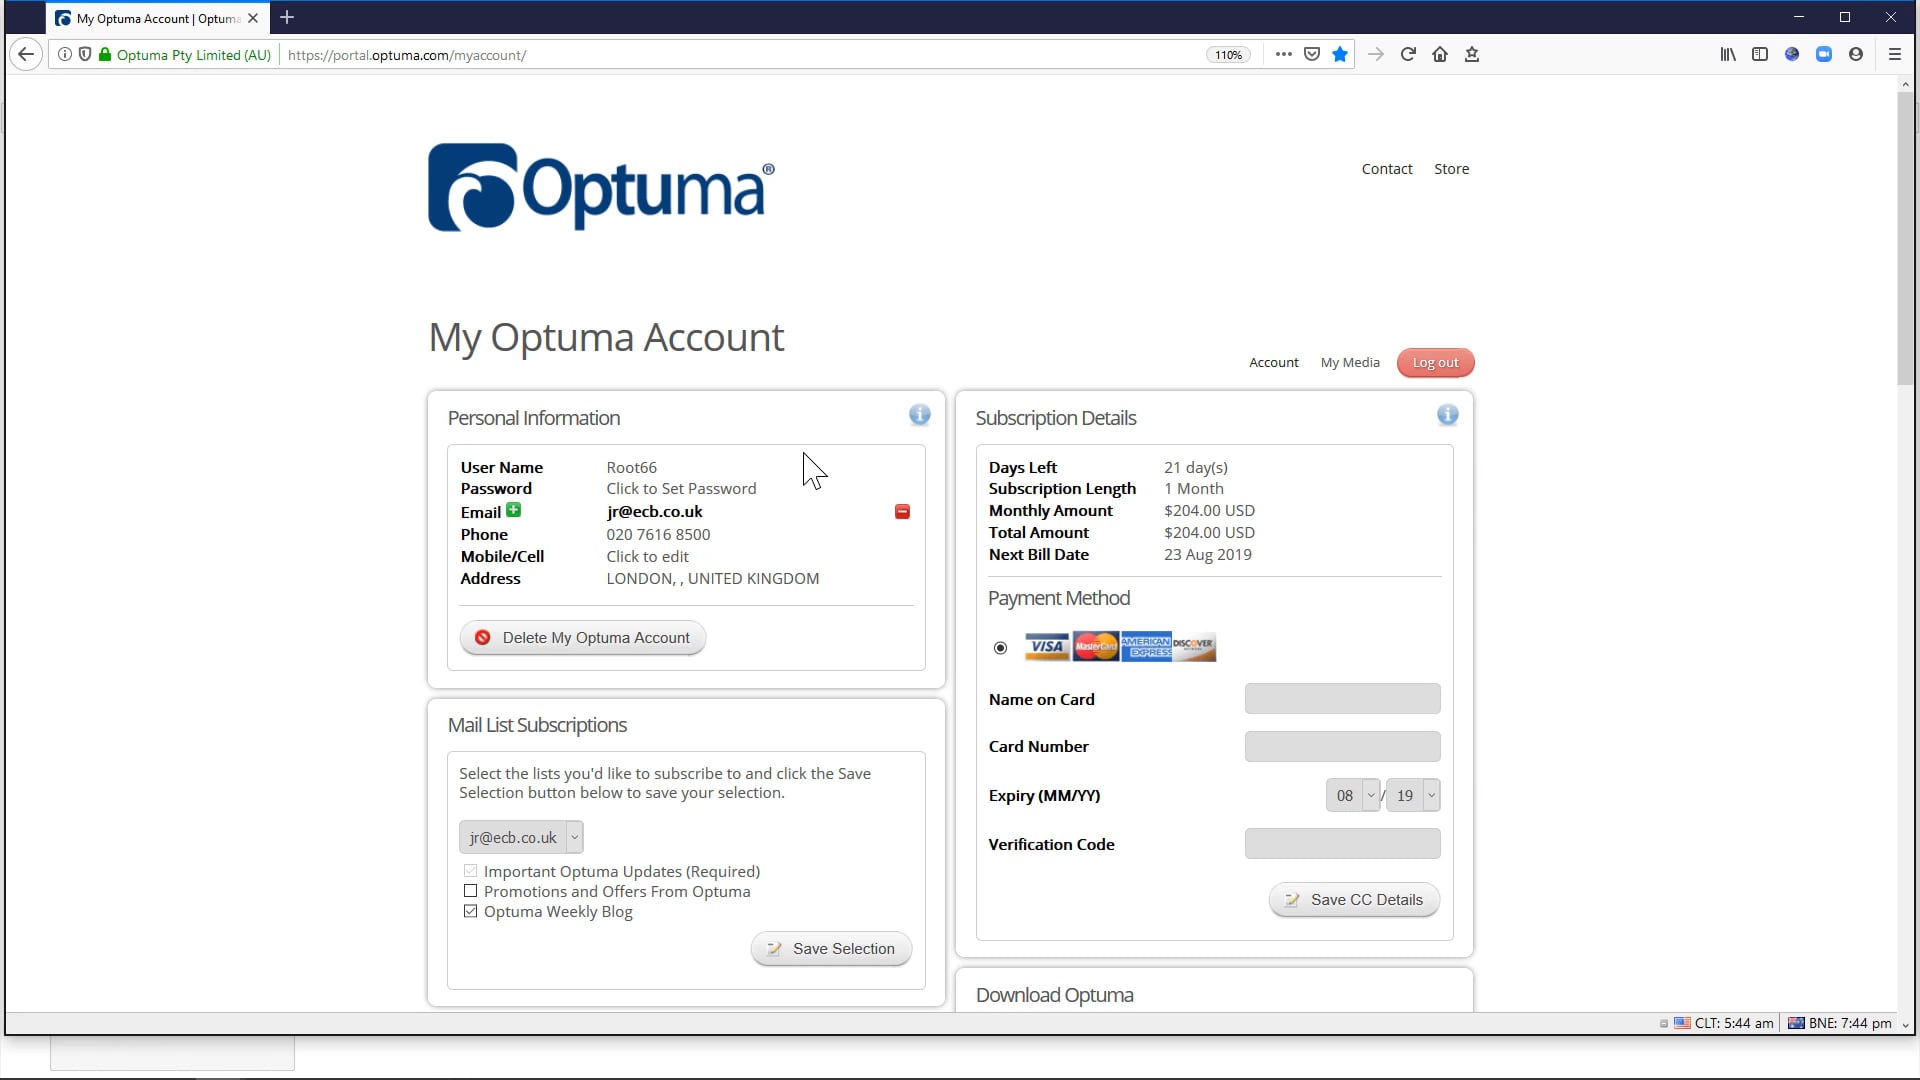
Task: Go to browser home page
Action: coord(1440,55)
